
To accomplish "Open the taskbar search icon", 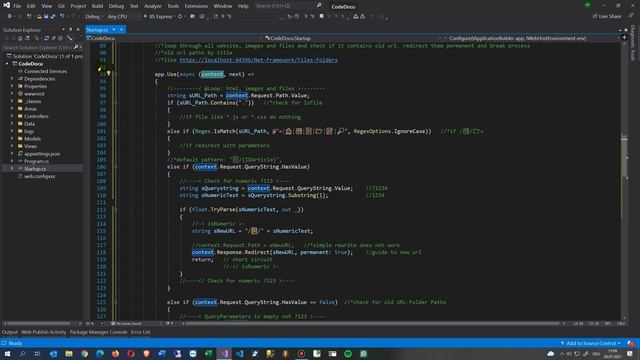I will click(x=22, y=354).
